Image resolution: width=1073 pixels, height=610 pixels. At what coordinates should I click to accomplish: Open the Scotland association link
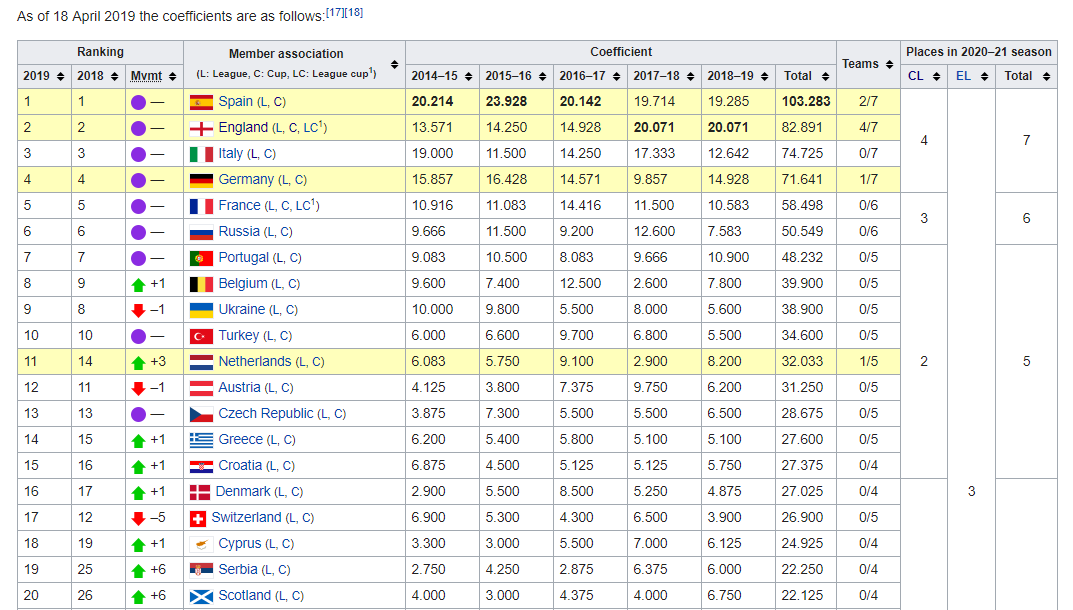point(244,596)
